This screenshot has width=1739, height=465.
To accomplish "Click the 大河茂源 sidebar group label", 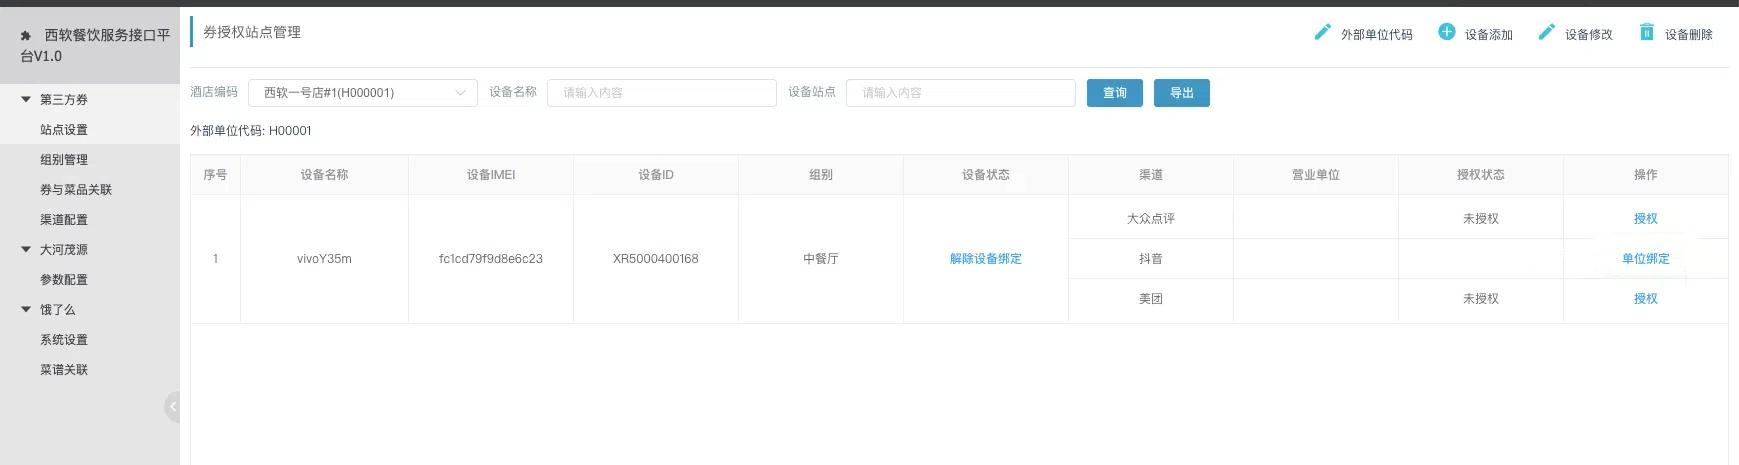I will [x=64, y=250].
